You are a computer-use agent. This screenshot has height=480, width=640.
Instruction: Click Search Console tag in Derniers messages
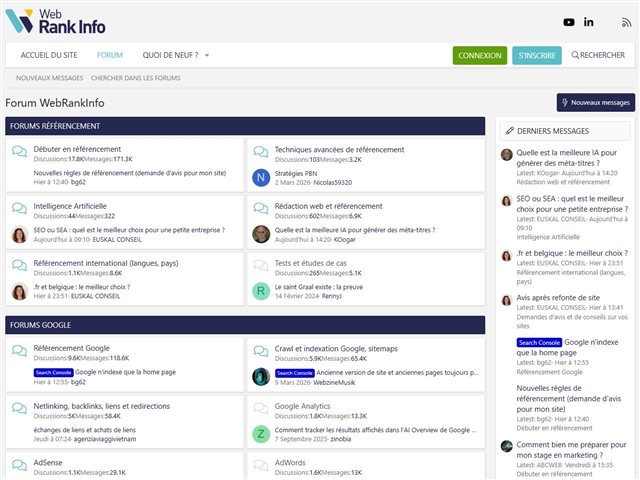tap(539, 342)
